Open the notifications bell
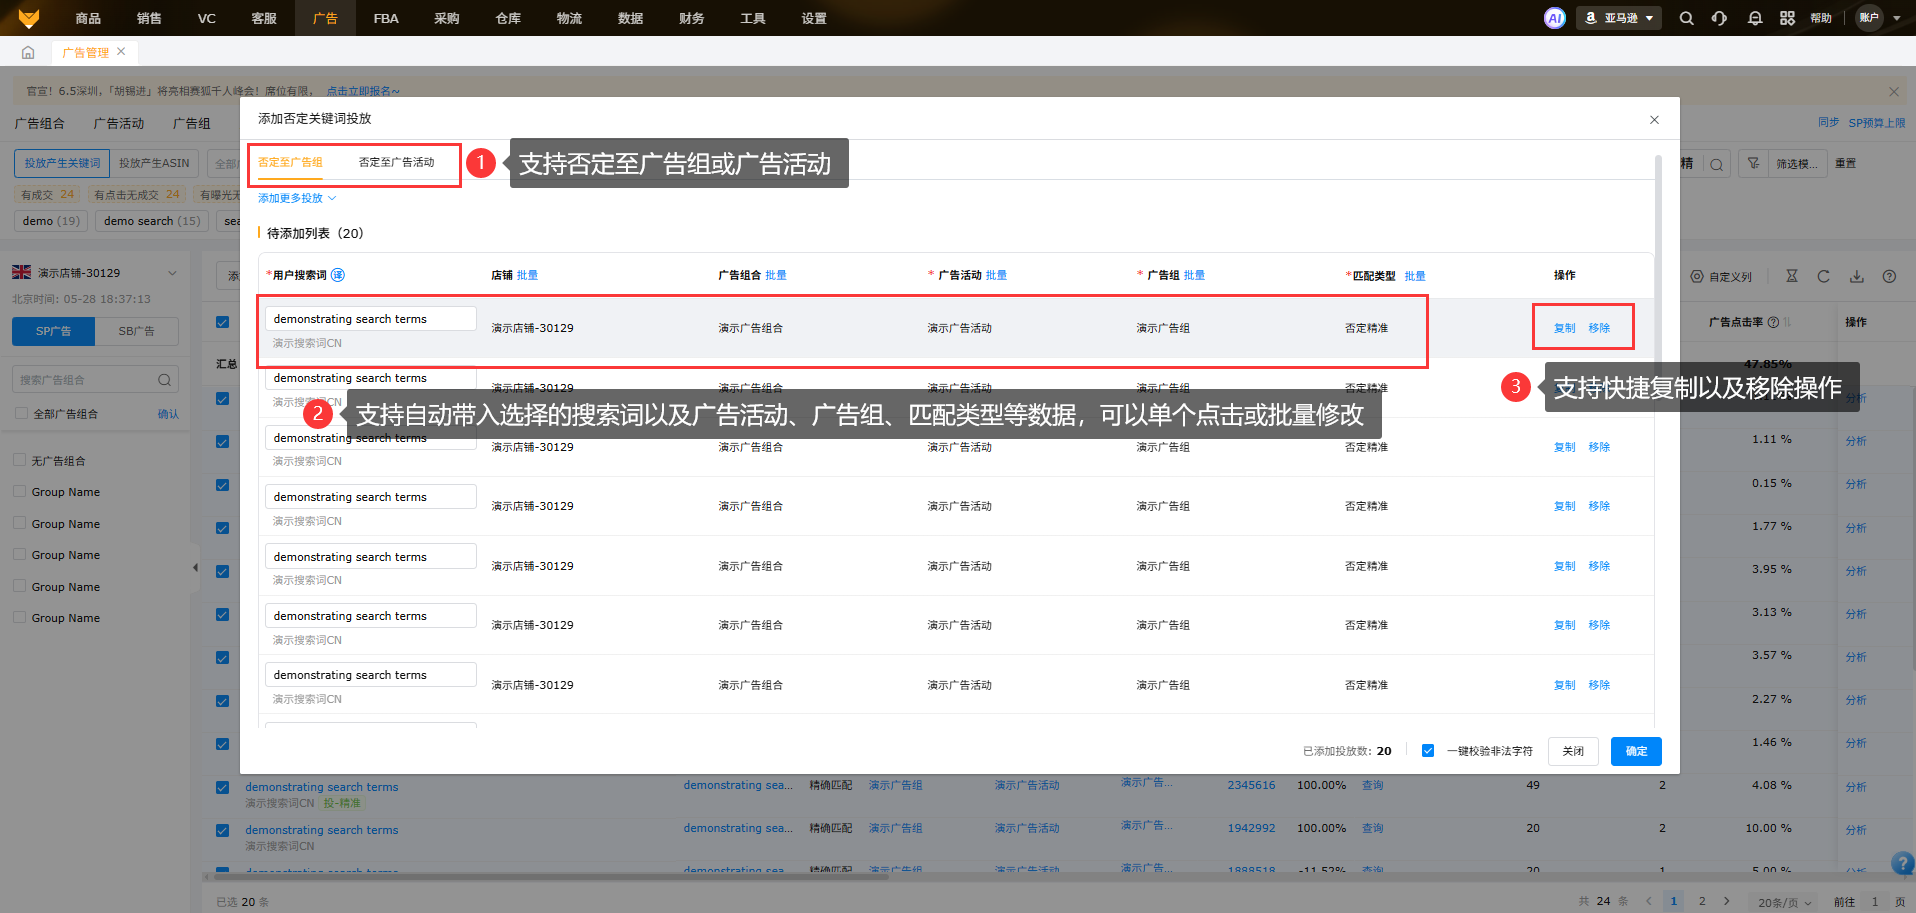 [1754, 18]
